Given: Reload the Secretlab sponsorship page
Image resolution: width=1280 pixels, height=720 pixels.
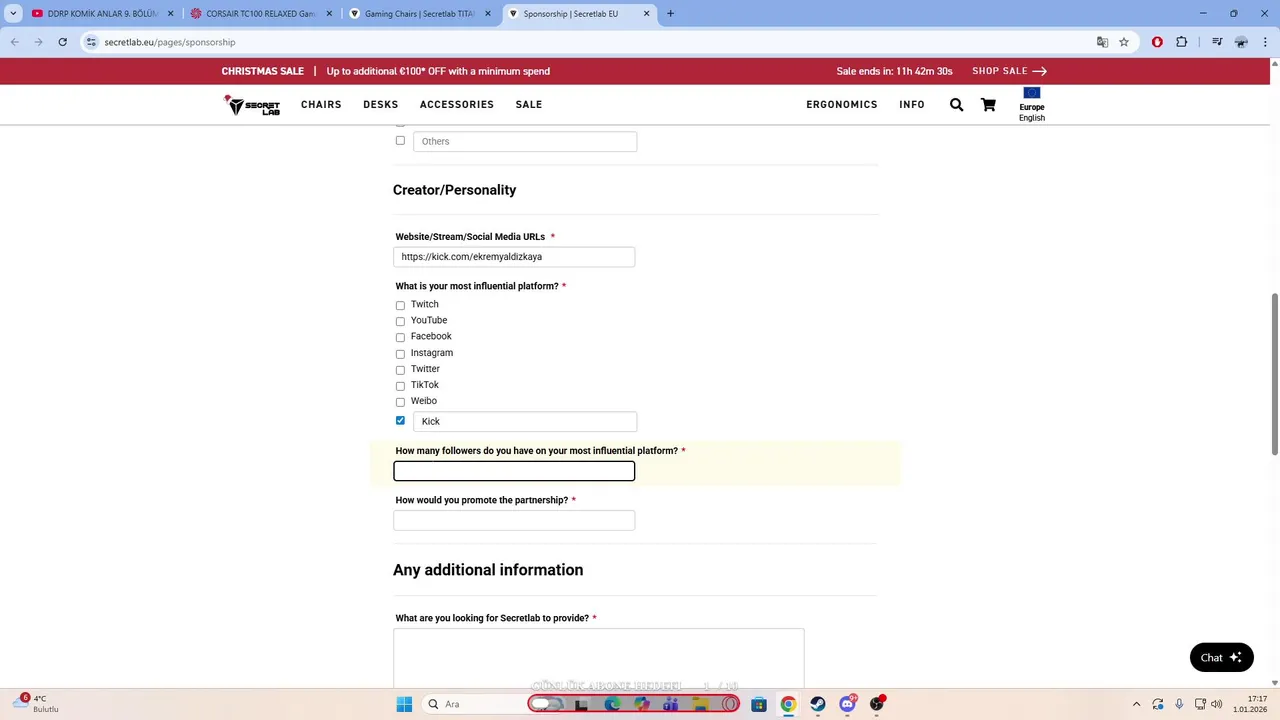Looking at the screenshot, I should [62, 42].
